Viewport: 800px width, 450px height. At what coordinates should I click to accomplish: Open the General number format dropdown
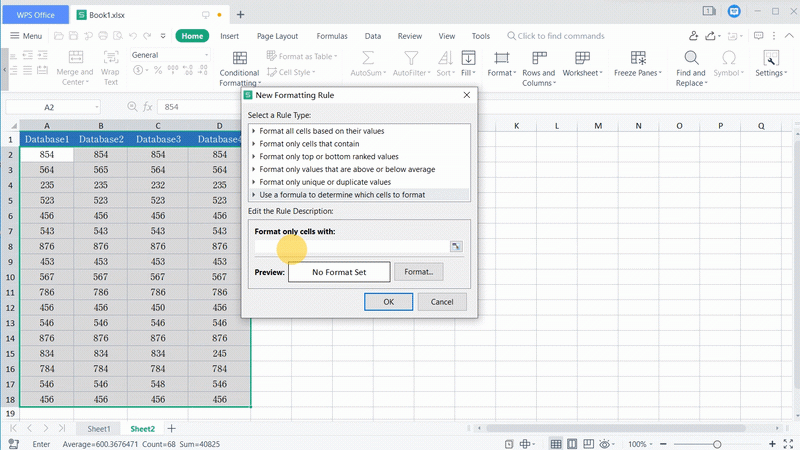click(x=168, y=55)
